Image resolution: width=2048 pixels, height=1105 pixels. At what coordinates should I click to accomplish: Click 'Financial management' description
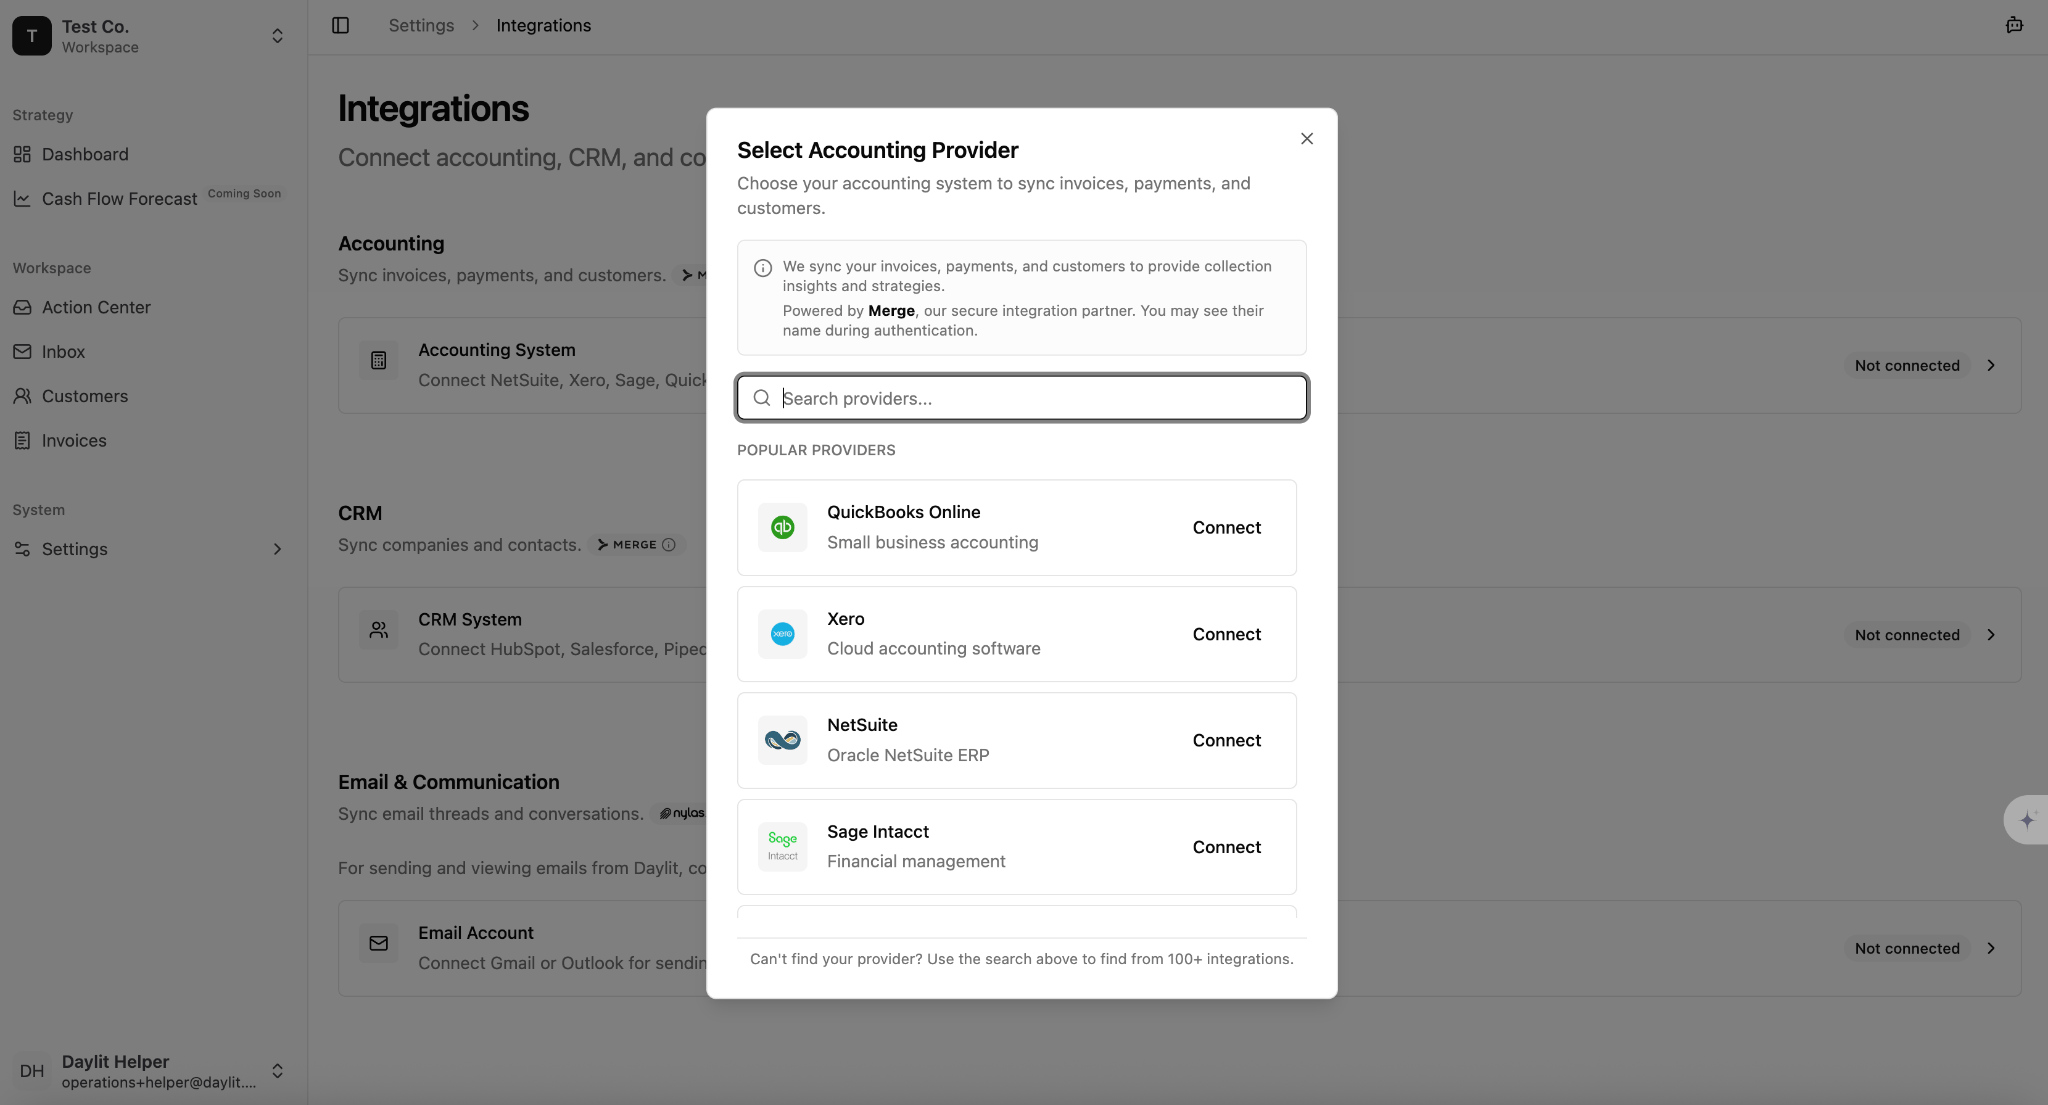tap(916, 861)
